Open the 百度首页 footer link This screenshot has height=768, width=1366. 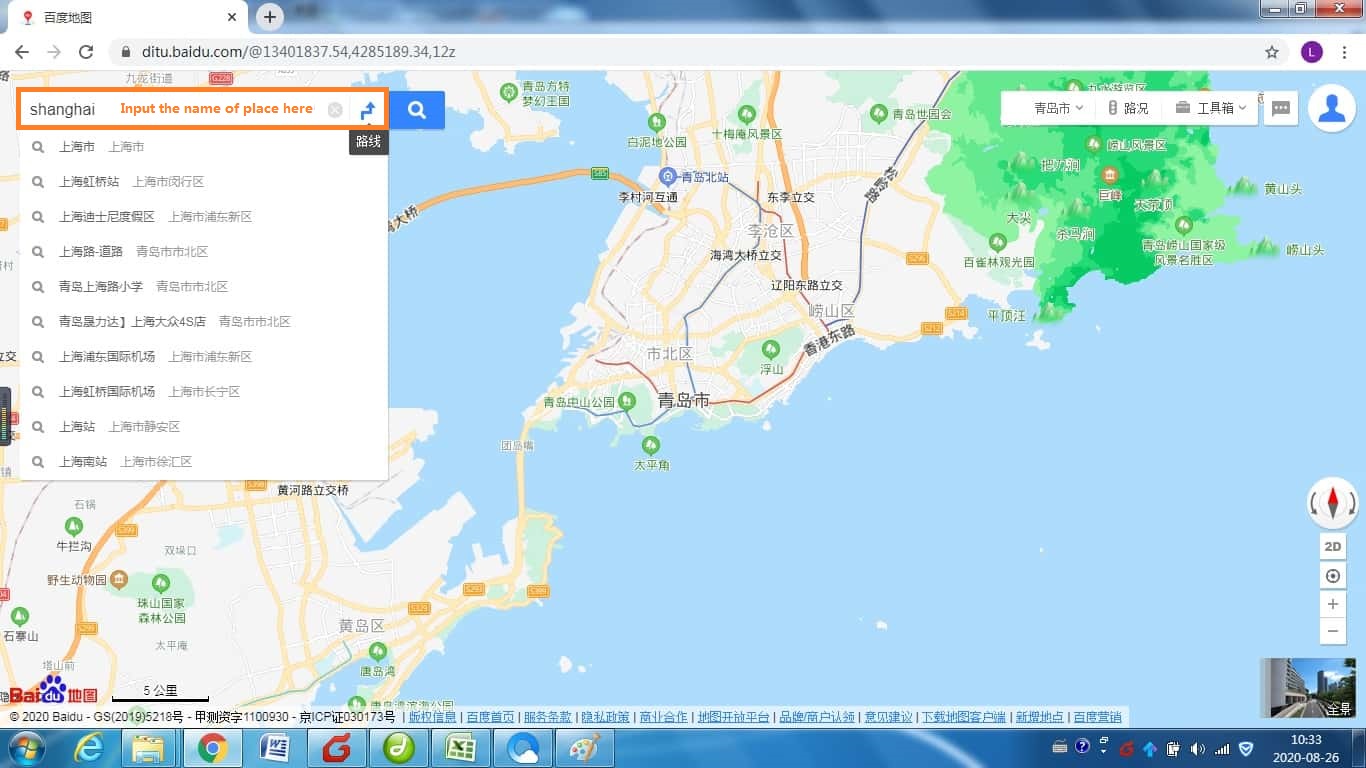coord(490,717)
